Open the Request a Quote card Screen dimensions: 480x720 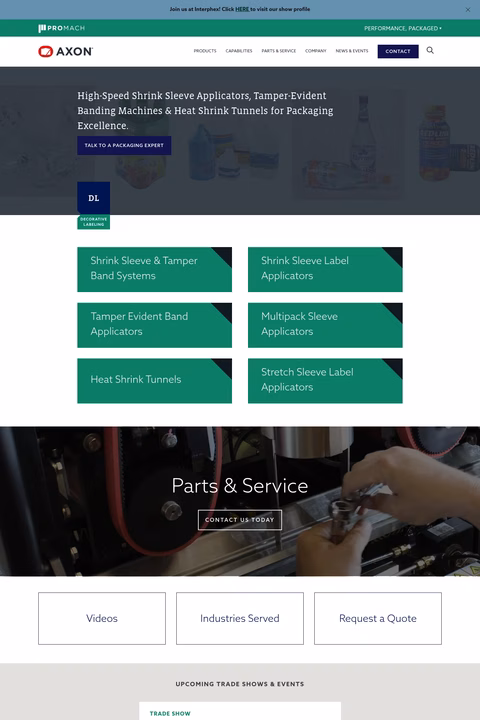378,619
